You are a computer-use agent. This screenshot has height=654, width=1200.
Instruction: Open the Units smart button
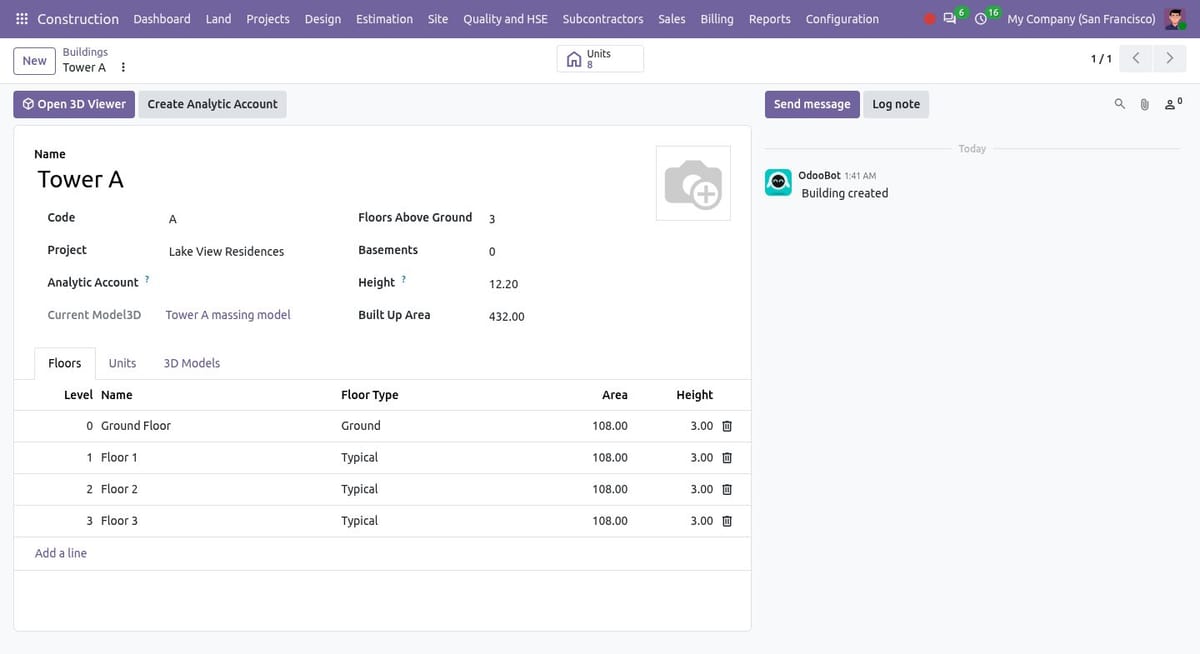[600, 59]
